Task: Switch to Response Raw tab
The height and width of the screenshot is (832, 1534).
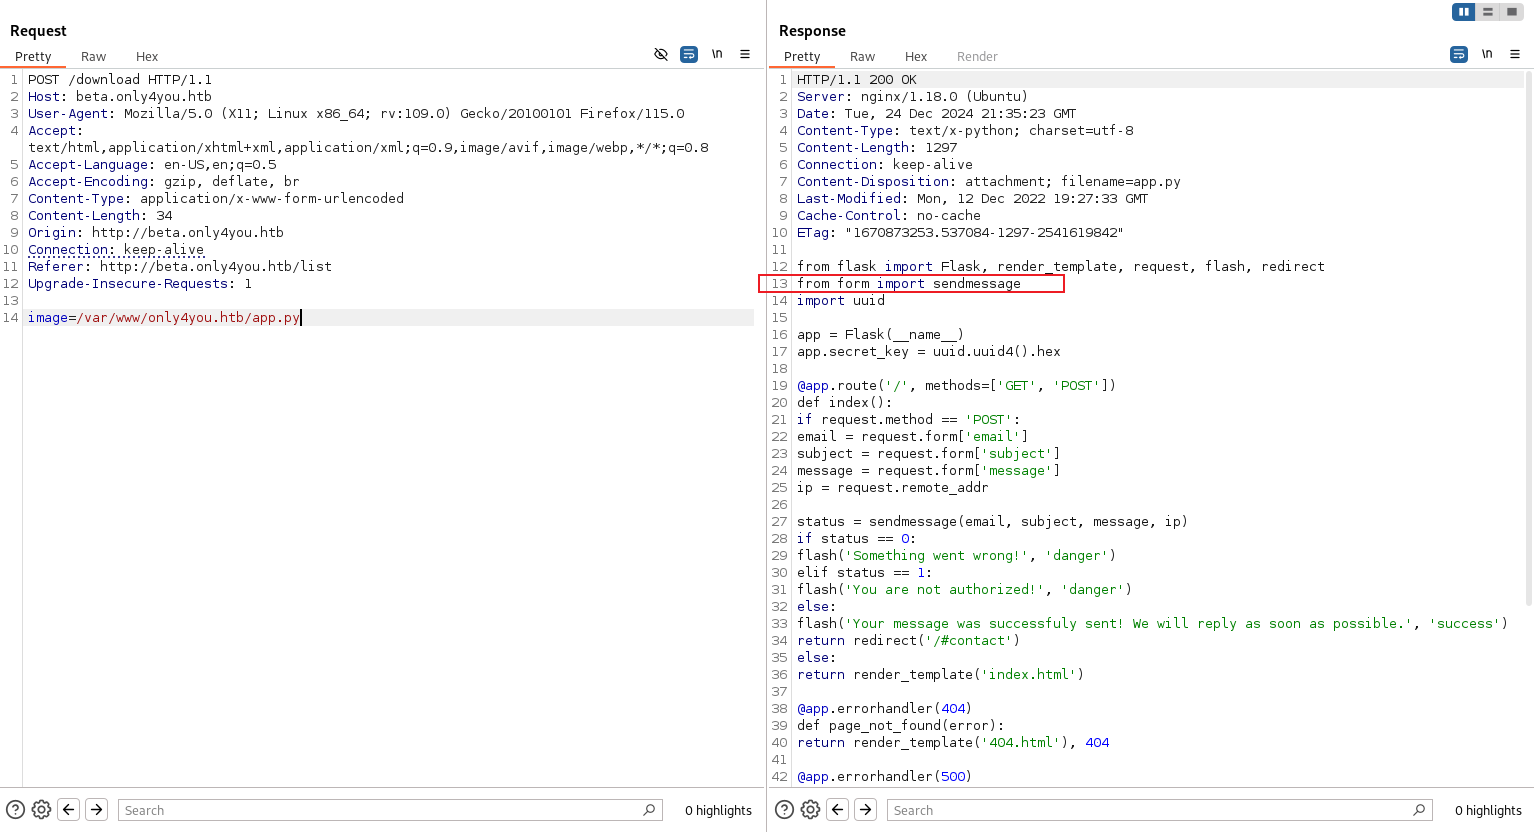Action: (862, 57)
